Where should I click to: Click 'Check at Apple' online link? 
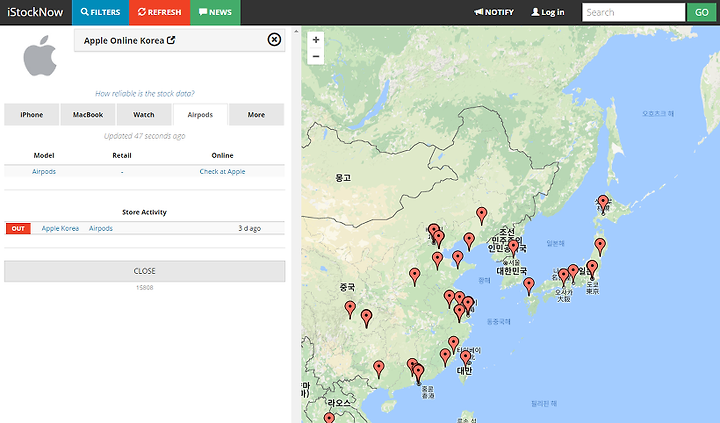[222, 171]
